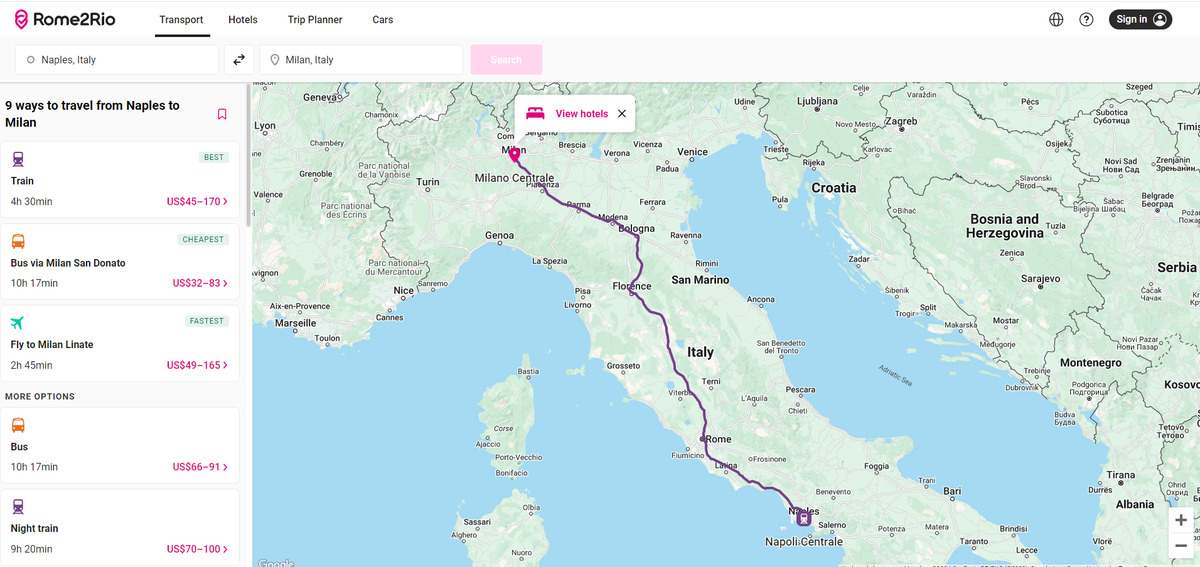Click the MORE OPTIONS heading
Image resolution: width=1200 pixels, height=567 pixels.
point(40,397)
